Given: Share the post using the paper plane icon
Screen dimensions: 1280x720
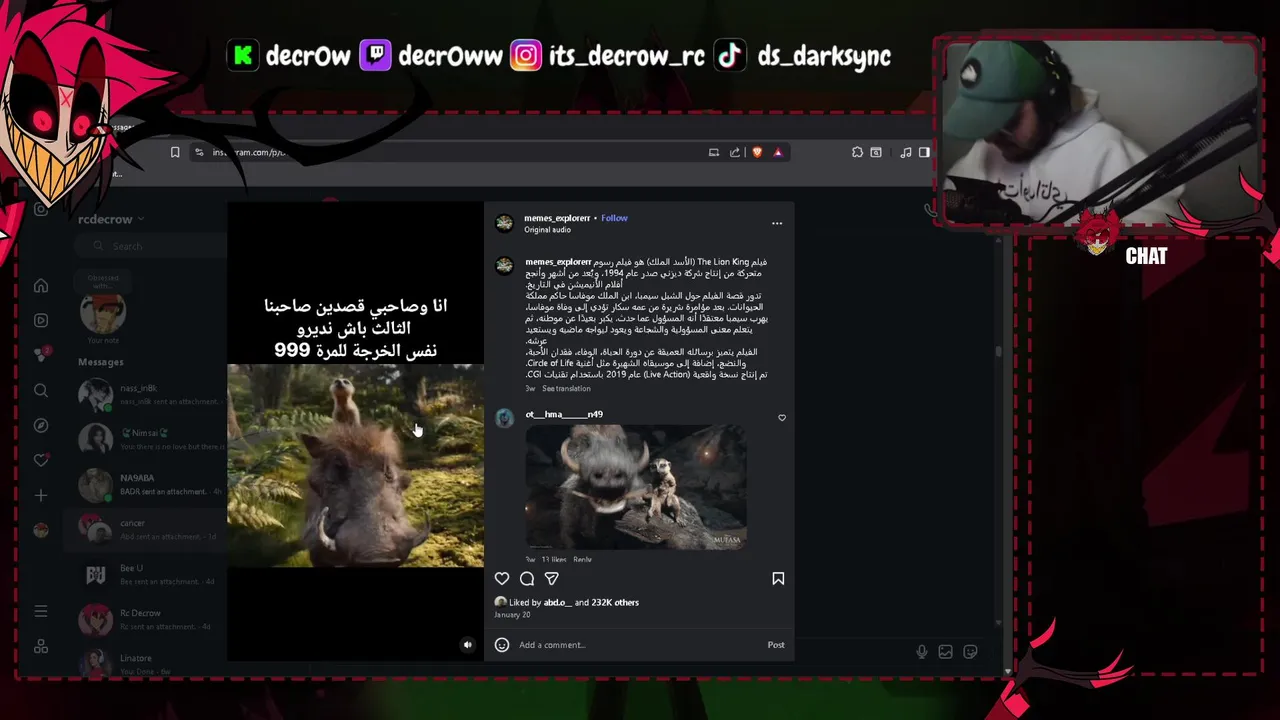Looking at the screenshot, I should click(551, 578).
